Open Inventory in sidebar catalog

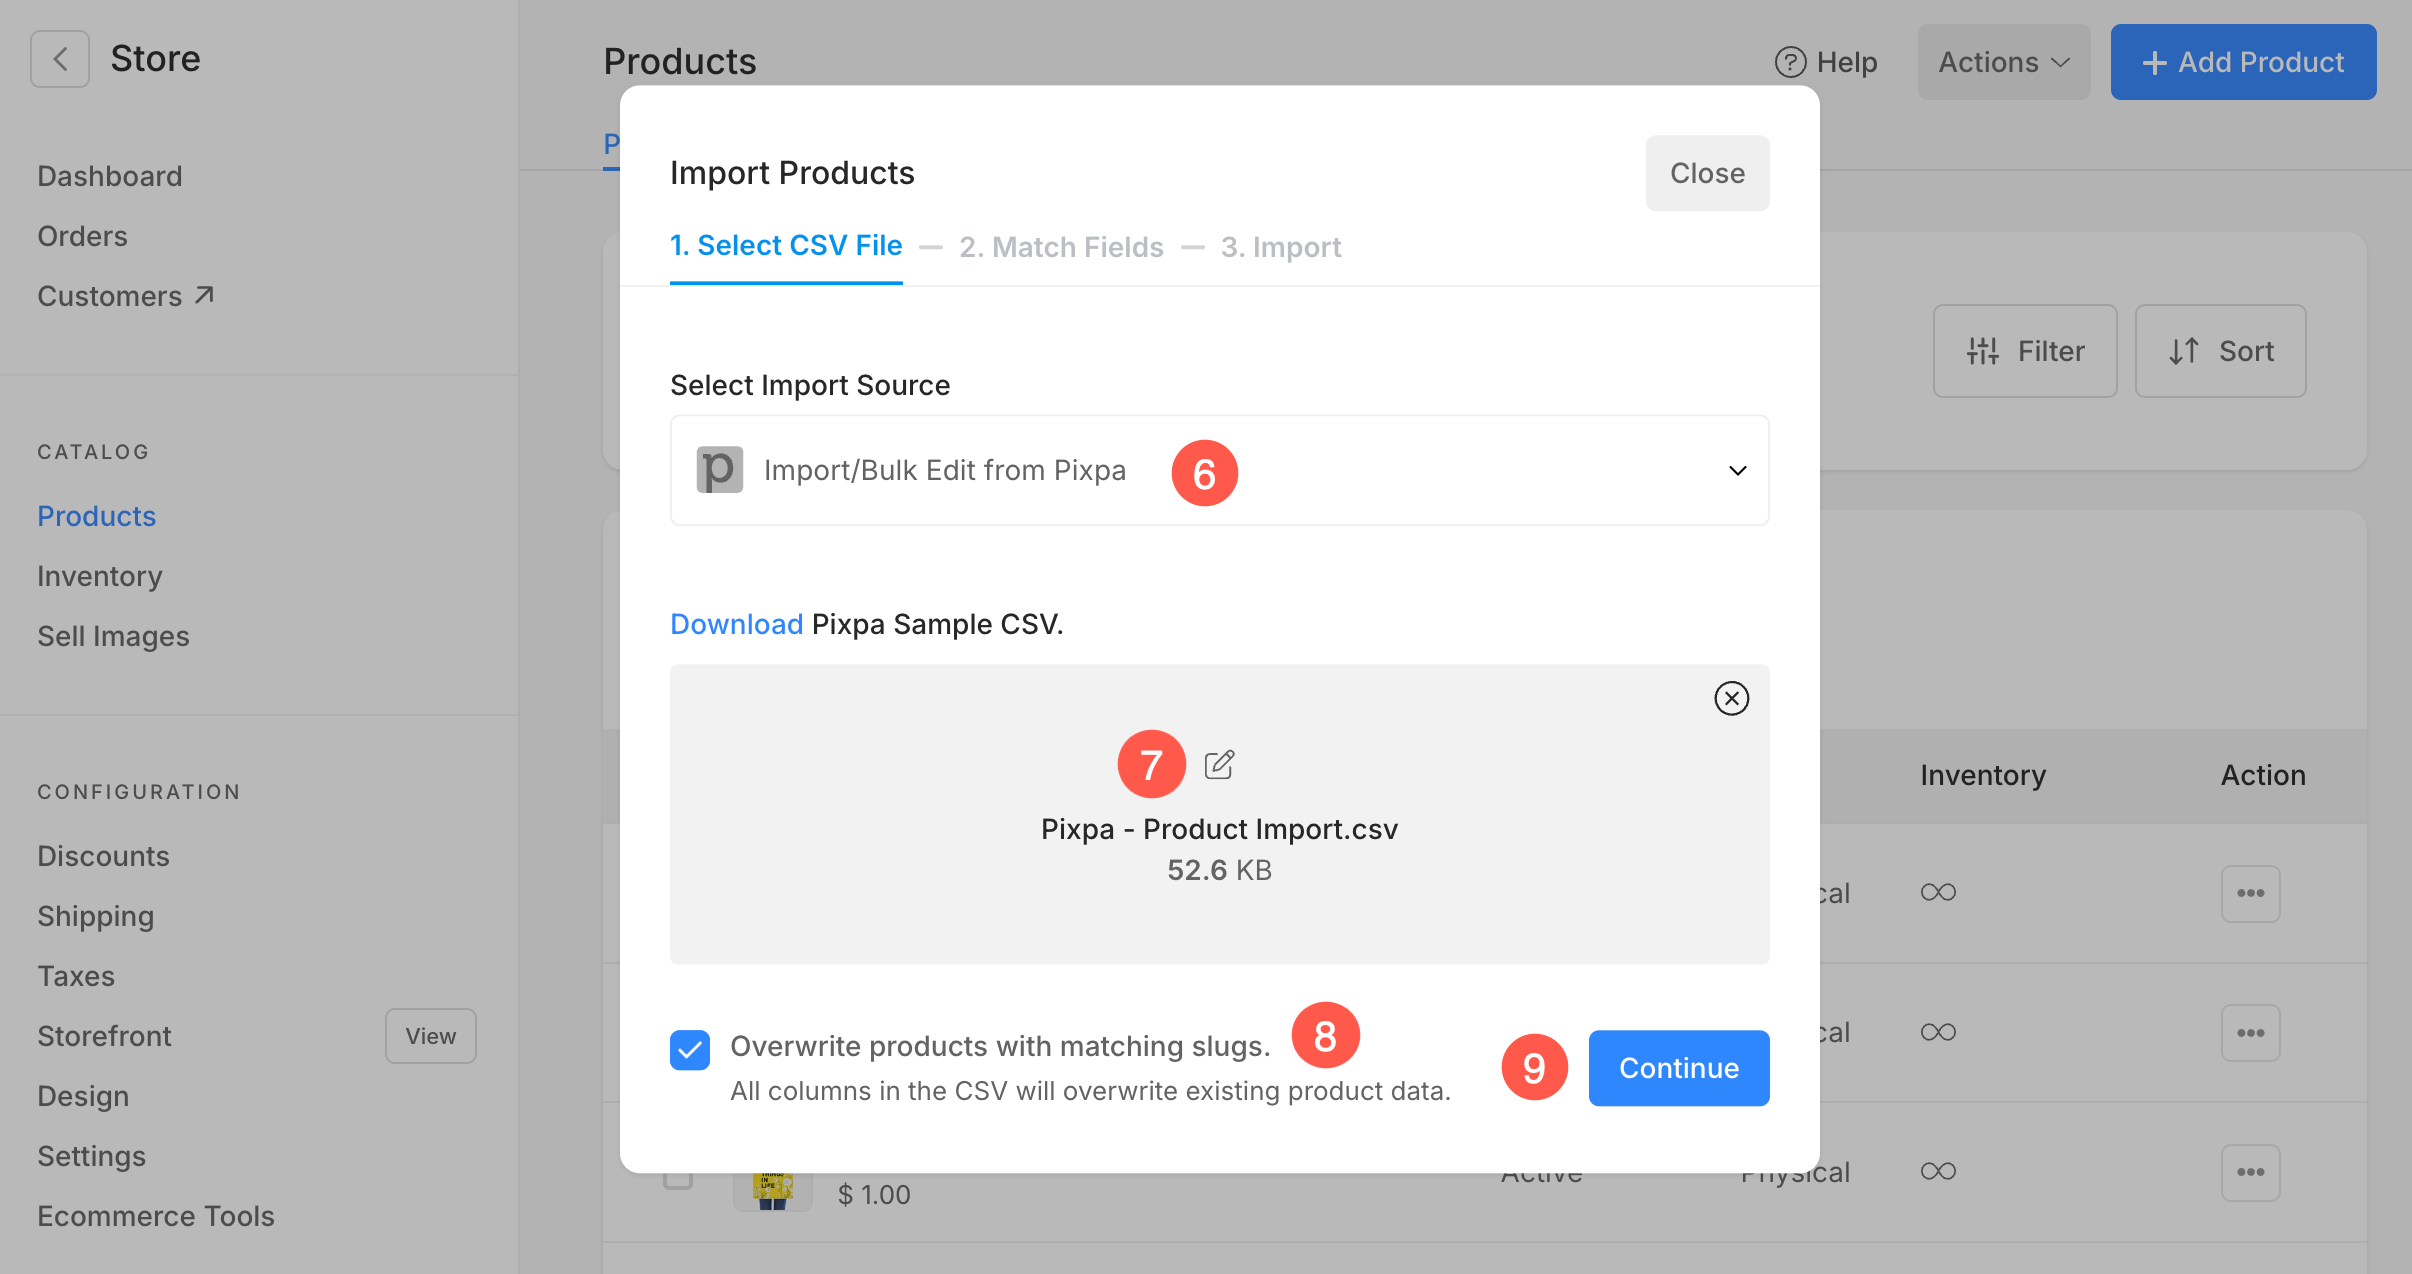[99, 576]
